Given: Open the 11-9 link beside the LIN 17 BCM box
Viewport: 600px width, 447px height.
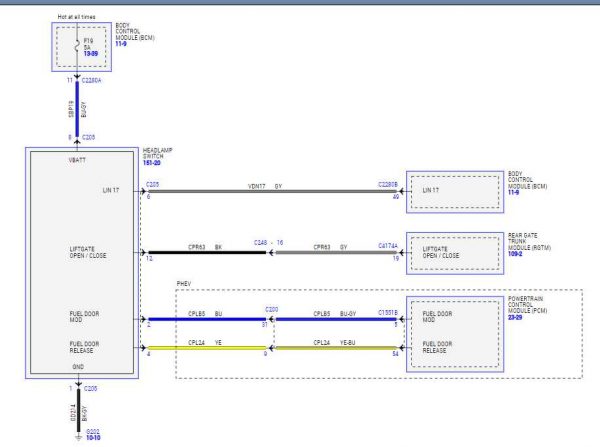Looking at the screenshot, I should pyautogui.click(x=514, y=192).
